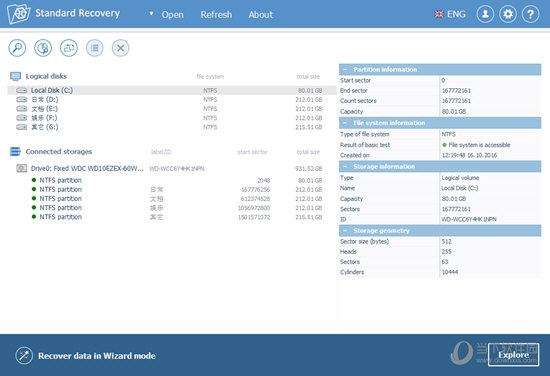Click the drive icon beside (G:)

coord(21,127)
